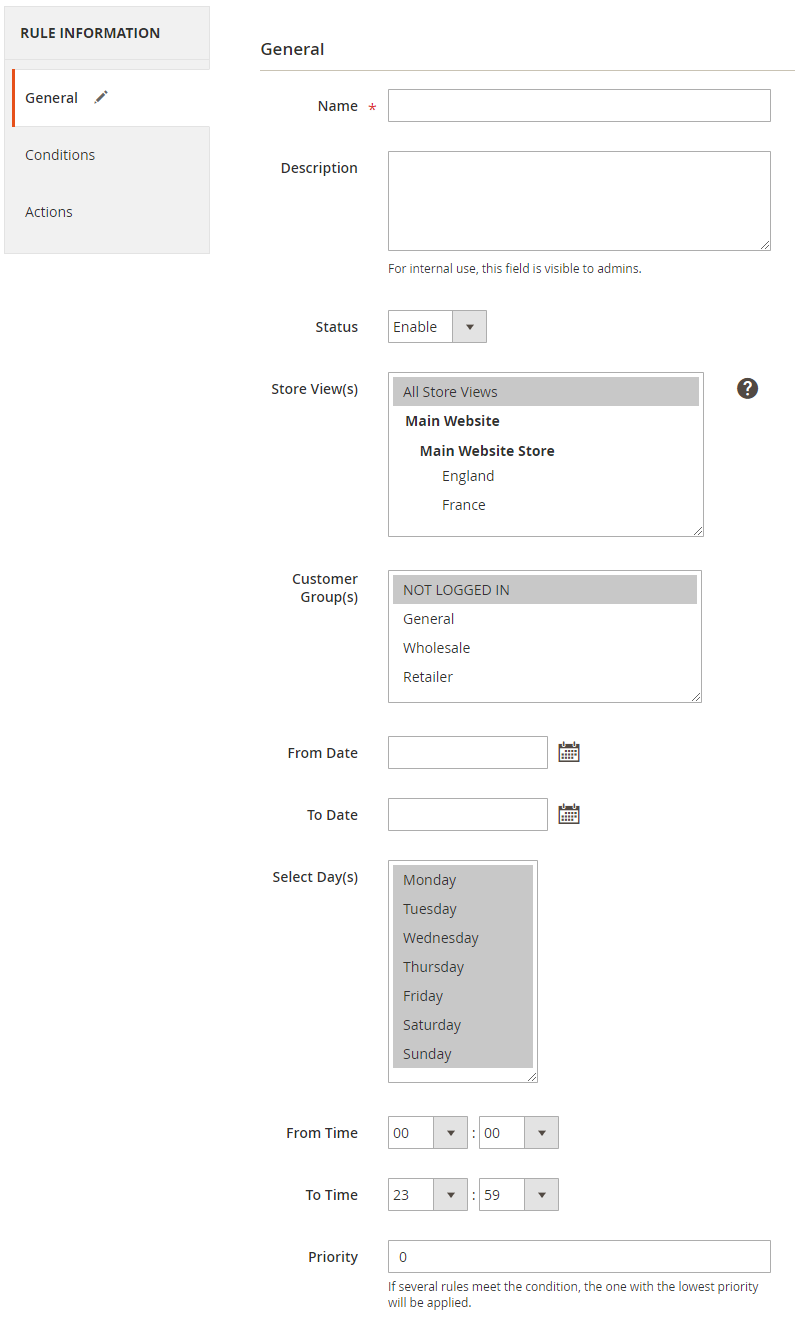Click into the Name input field
Image resolution: width=795 pixels, height=1321 pixels.
[x=579, y=106]
